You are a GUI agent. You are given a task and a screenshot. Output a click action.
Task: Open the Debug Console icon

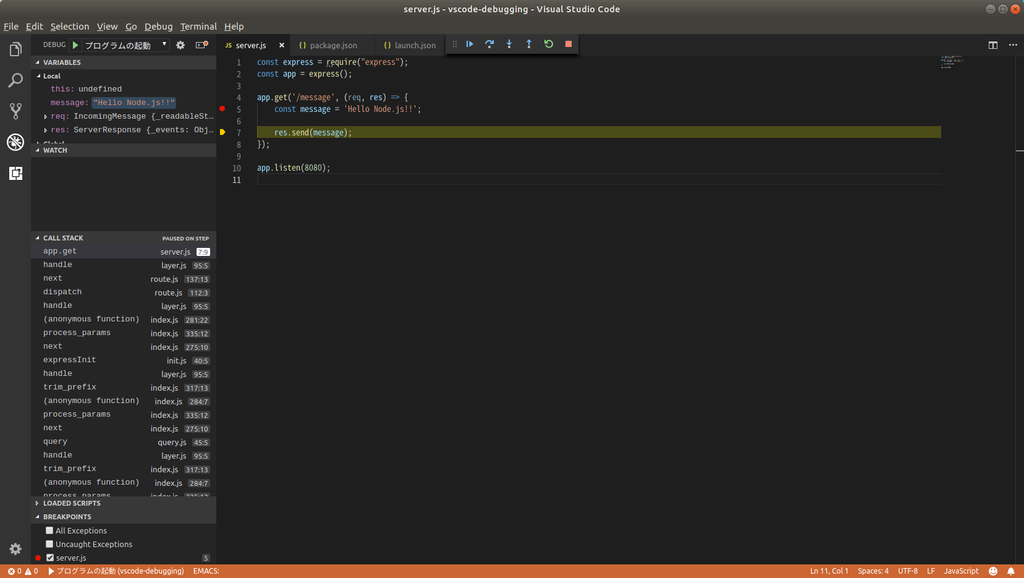coord(201,45)
